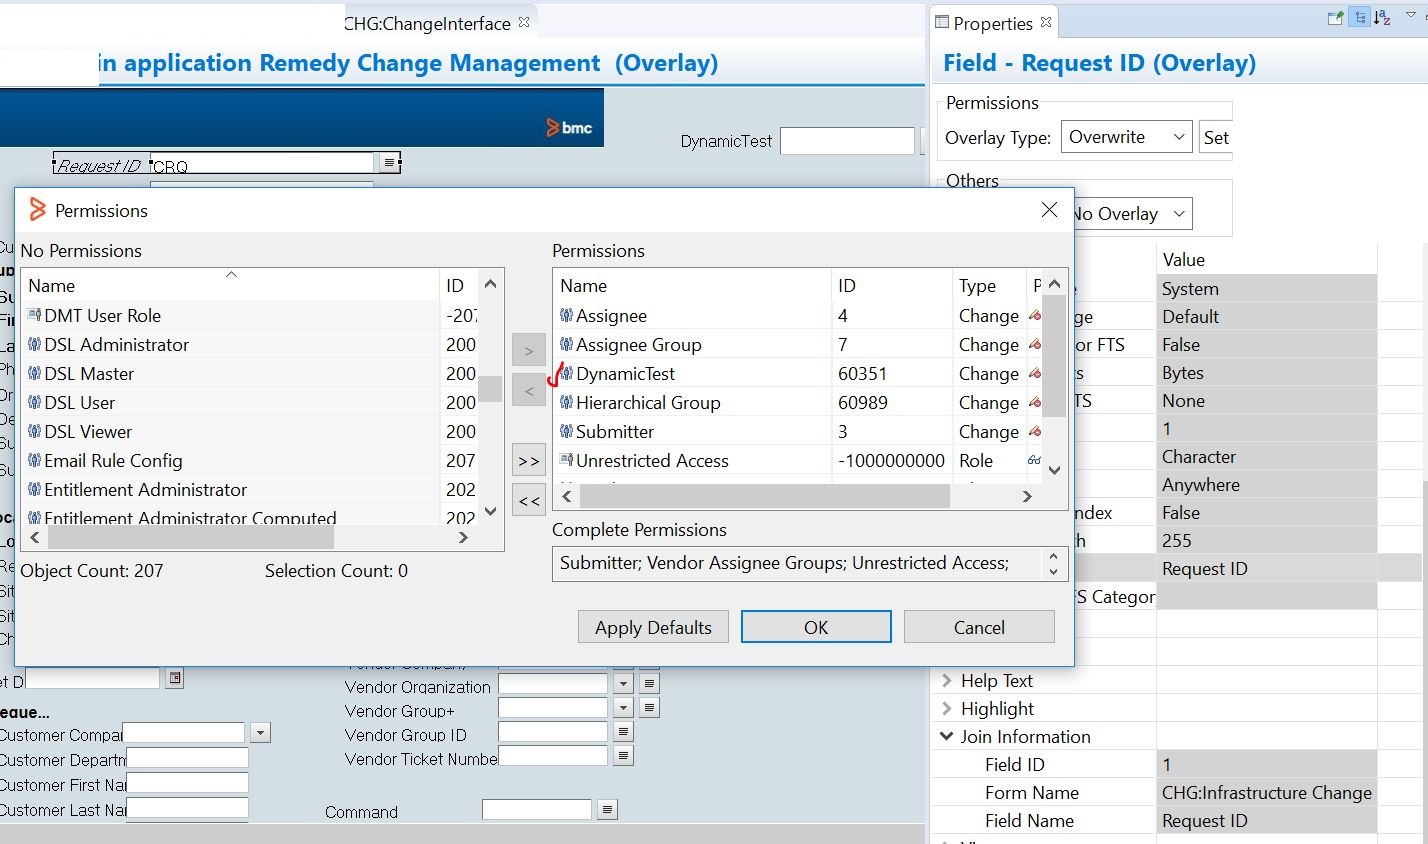The width and height of the screenshot is (1428, 844).
Task: Click the add single permission > button
Action: [x=529, y=350]
